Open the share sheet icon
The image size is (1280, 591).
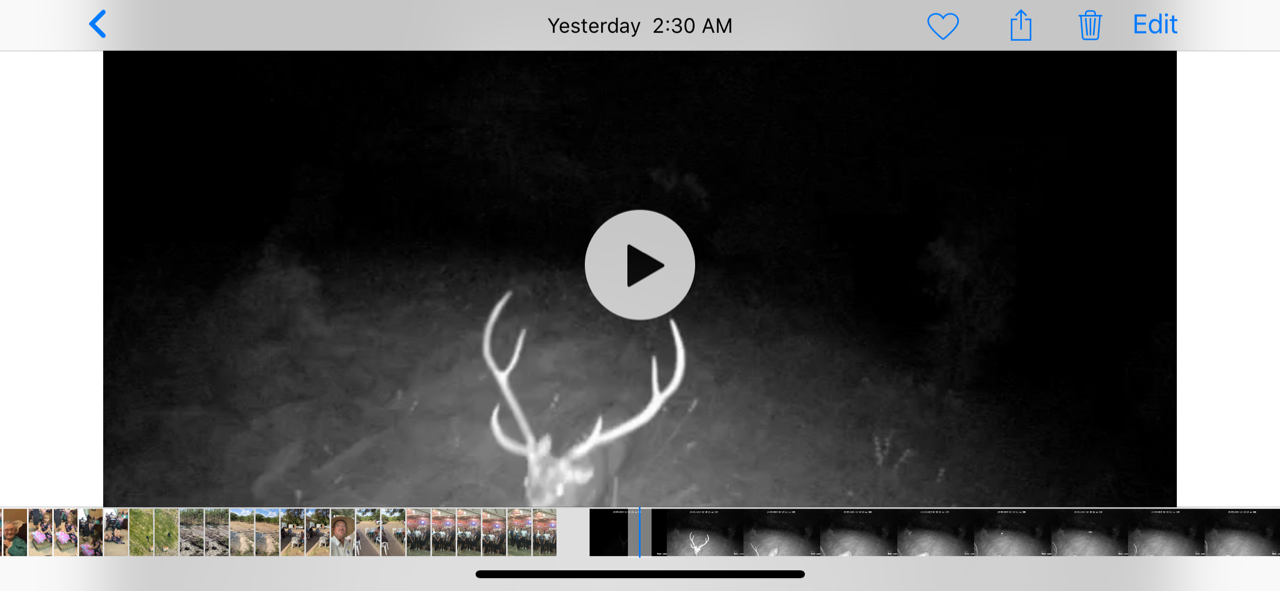pos(1020,26)
